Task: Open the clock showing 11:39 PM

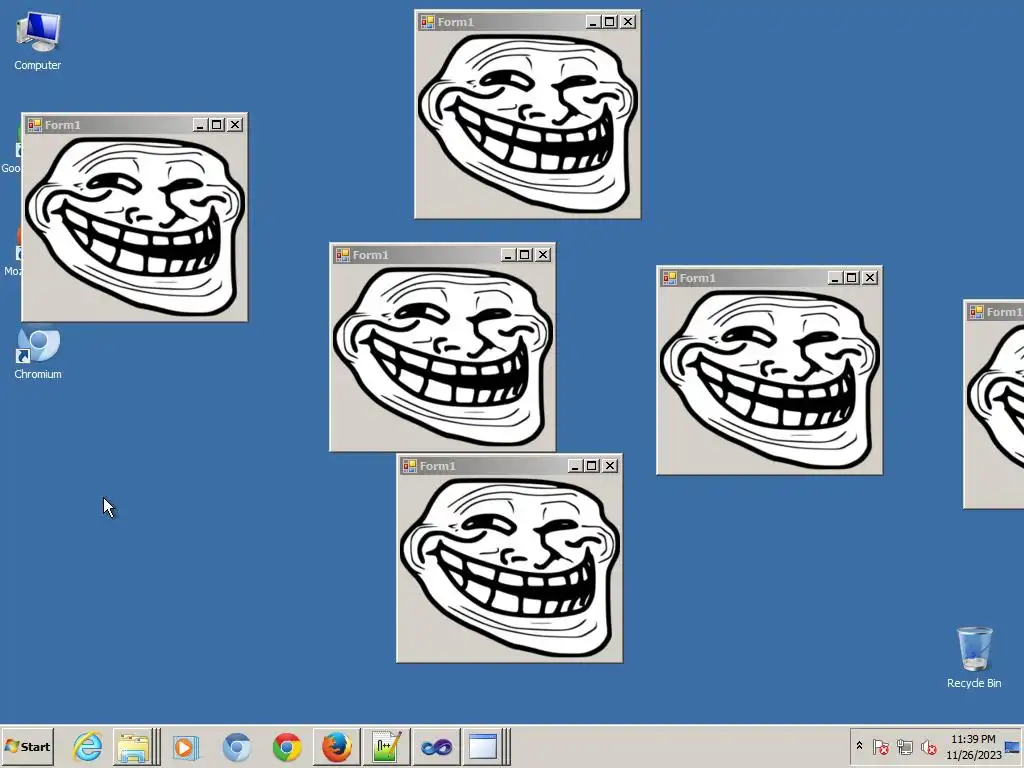Action: pyautogui.click(x=973, y=746)
